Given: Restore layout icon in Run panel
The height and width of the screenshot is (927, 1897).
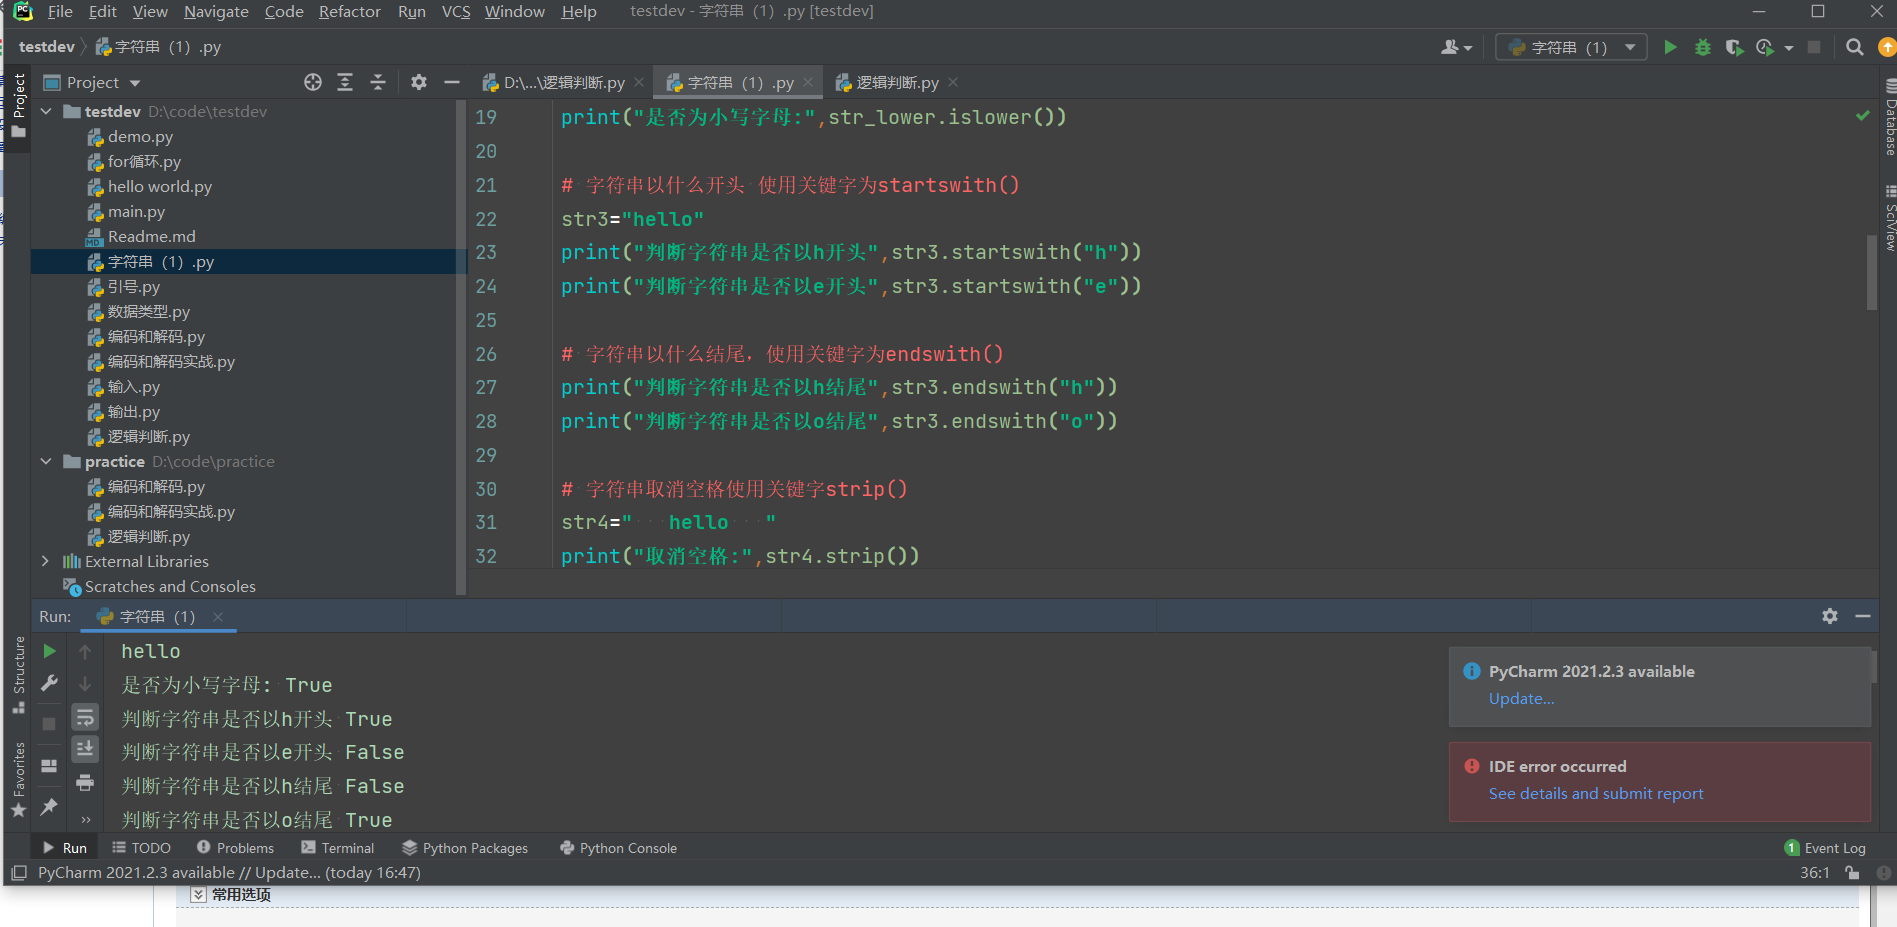Looking at the screenshot, I should (x=49, y=766).
